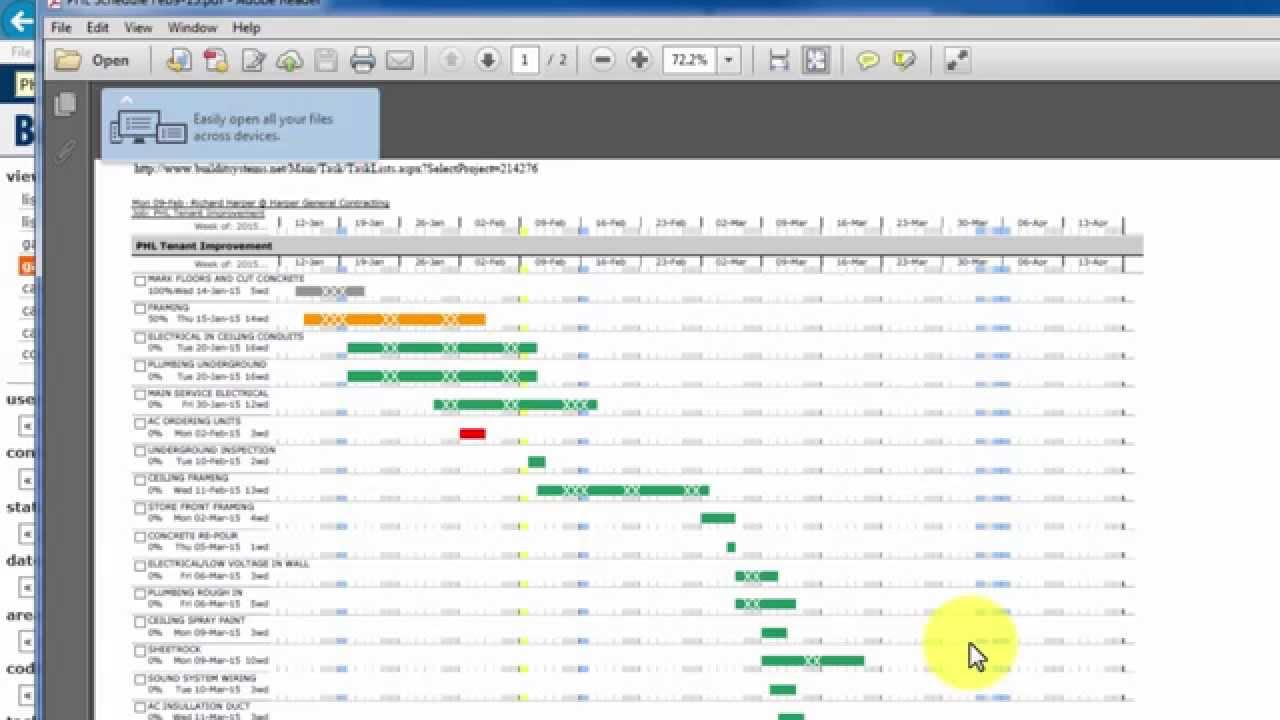Open the zoom percentage dropdown arrow
Image resolution: width=1280 pixels, height=720 pixels.
tap(729, 60)
